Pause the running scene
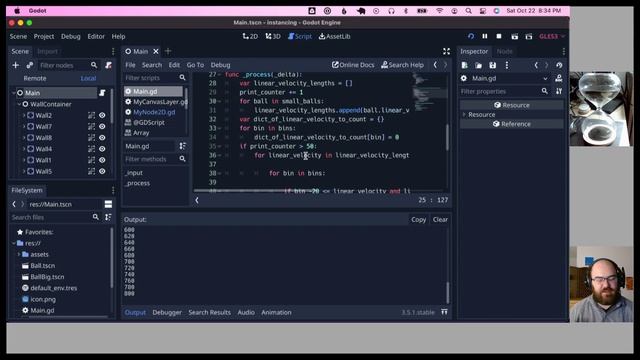Screen dimensions: 640x360 pyautogui.click(x=484, y=36)
